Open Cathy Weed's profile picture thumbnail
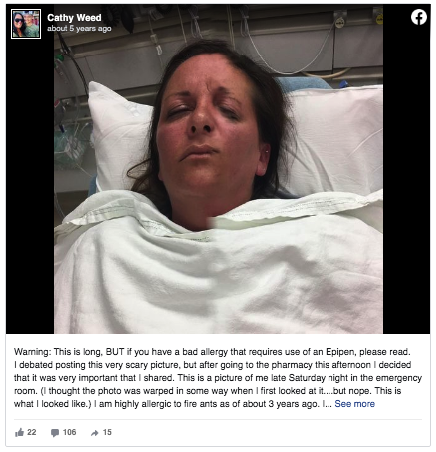 (26, 24)
